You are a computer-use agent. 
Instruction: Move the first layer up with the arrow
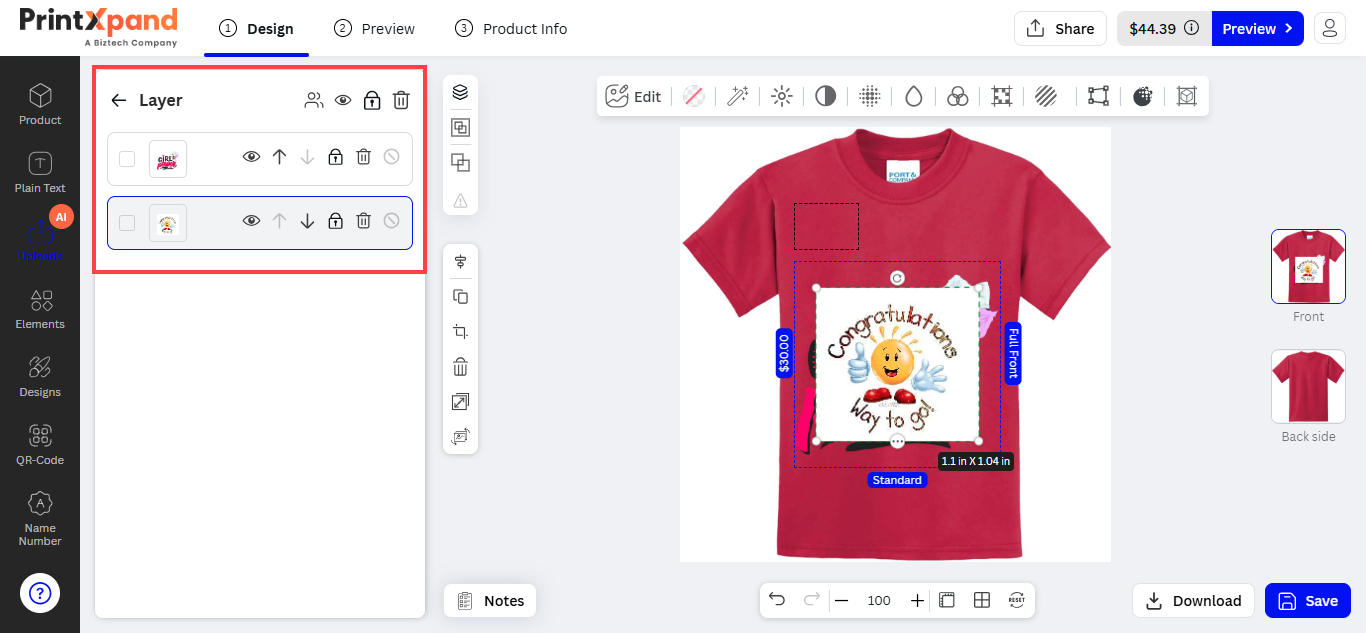[280, 157]
